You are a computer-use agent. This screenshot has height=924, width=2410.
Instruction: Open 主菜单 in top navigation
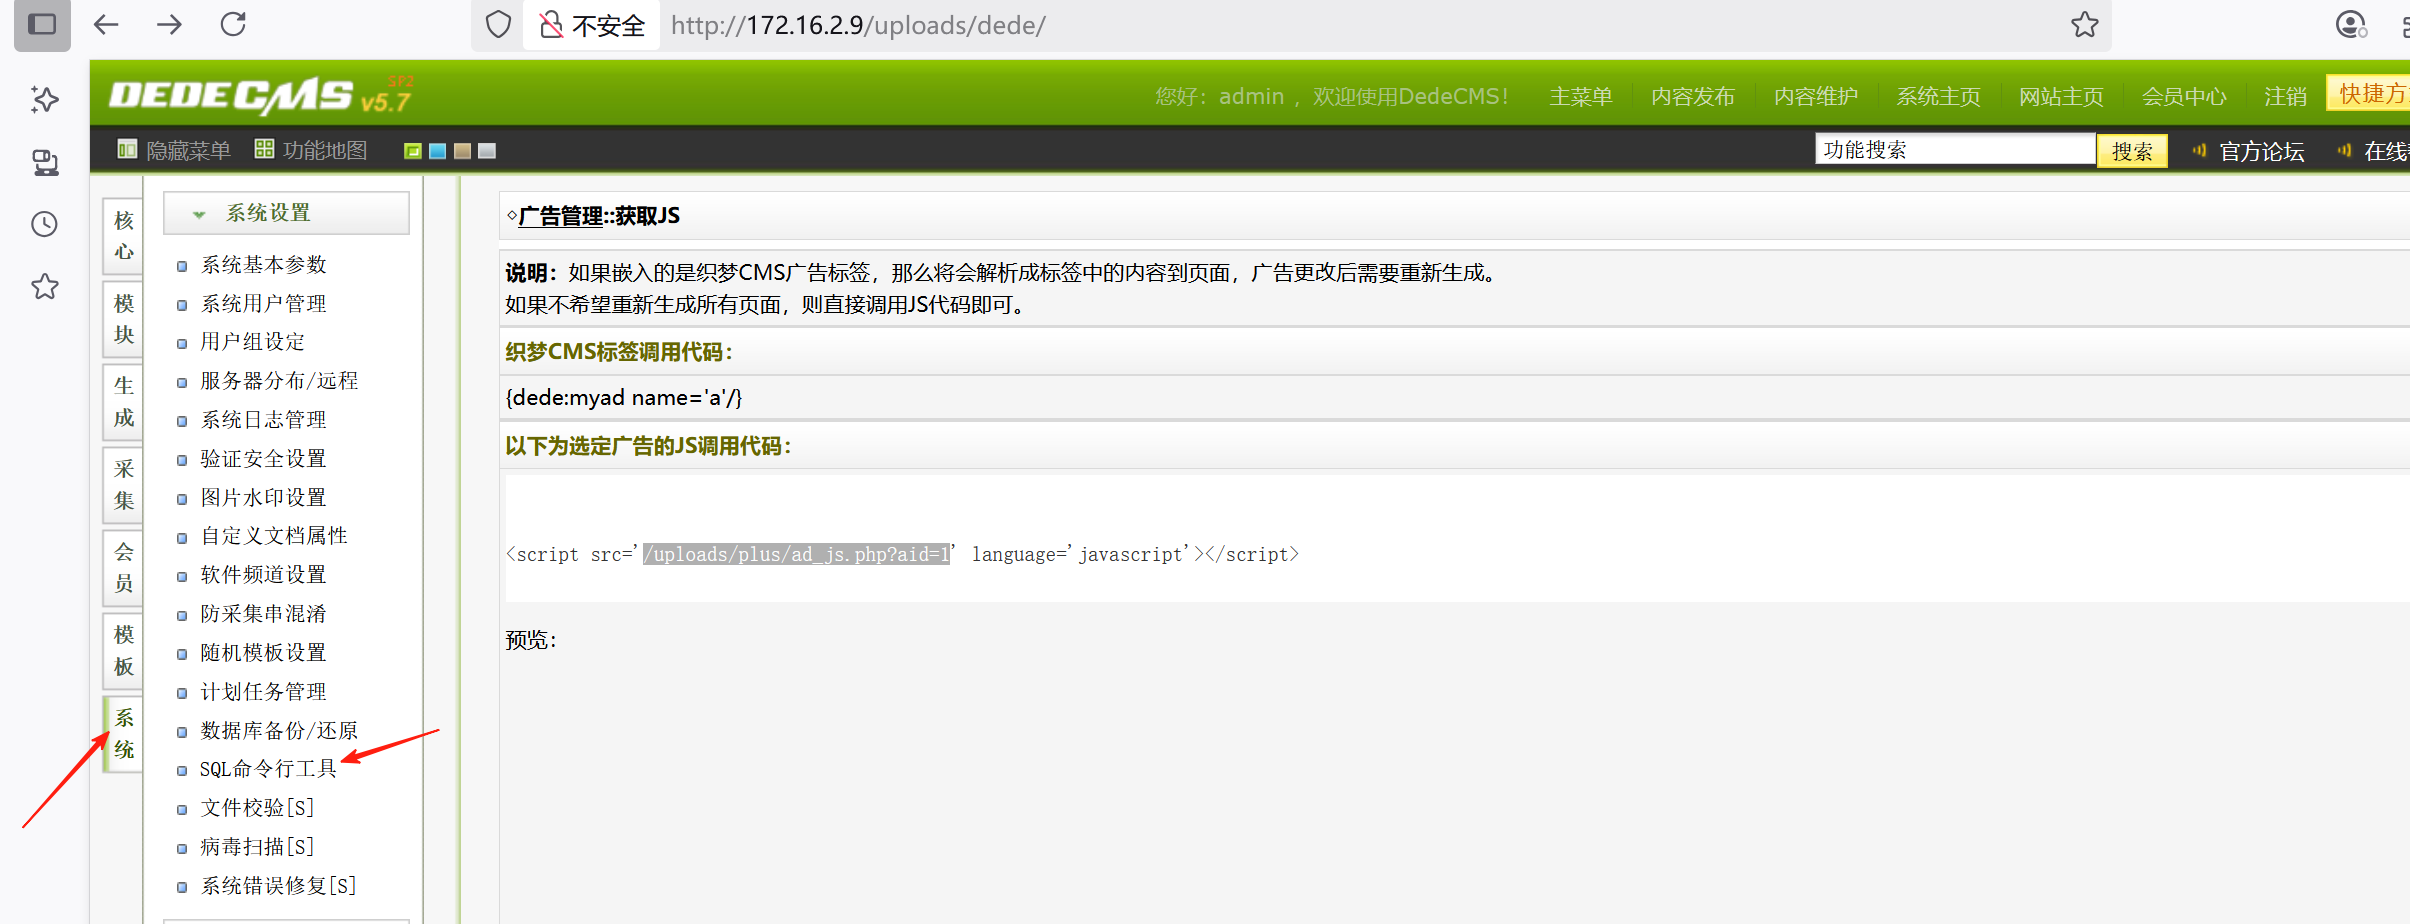point(1581,97)
